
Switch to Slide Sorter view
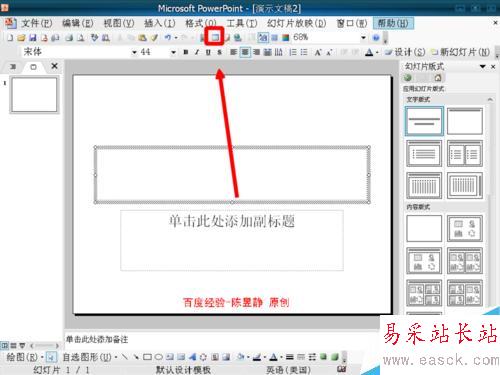pyautogui.click(x=13, y=345)
